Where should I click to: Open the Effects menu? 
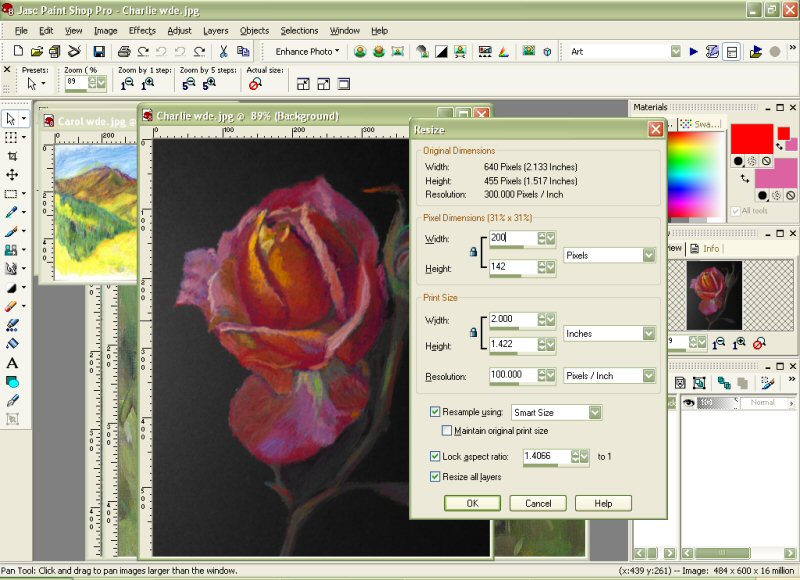(x=142, y=31)
